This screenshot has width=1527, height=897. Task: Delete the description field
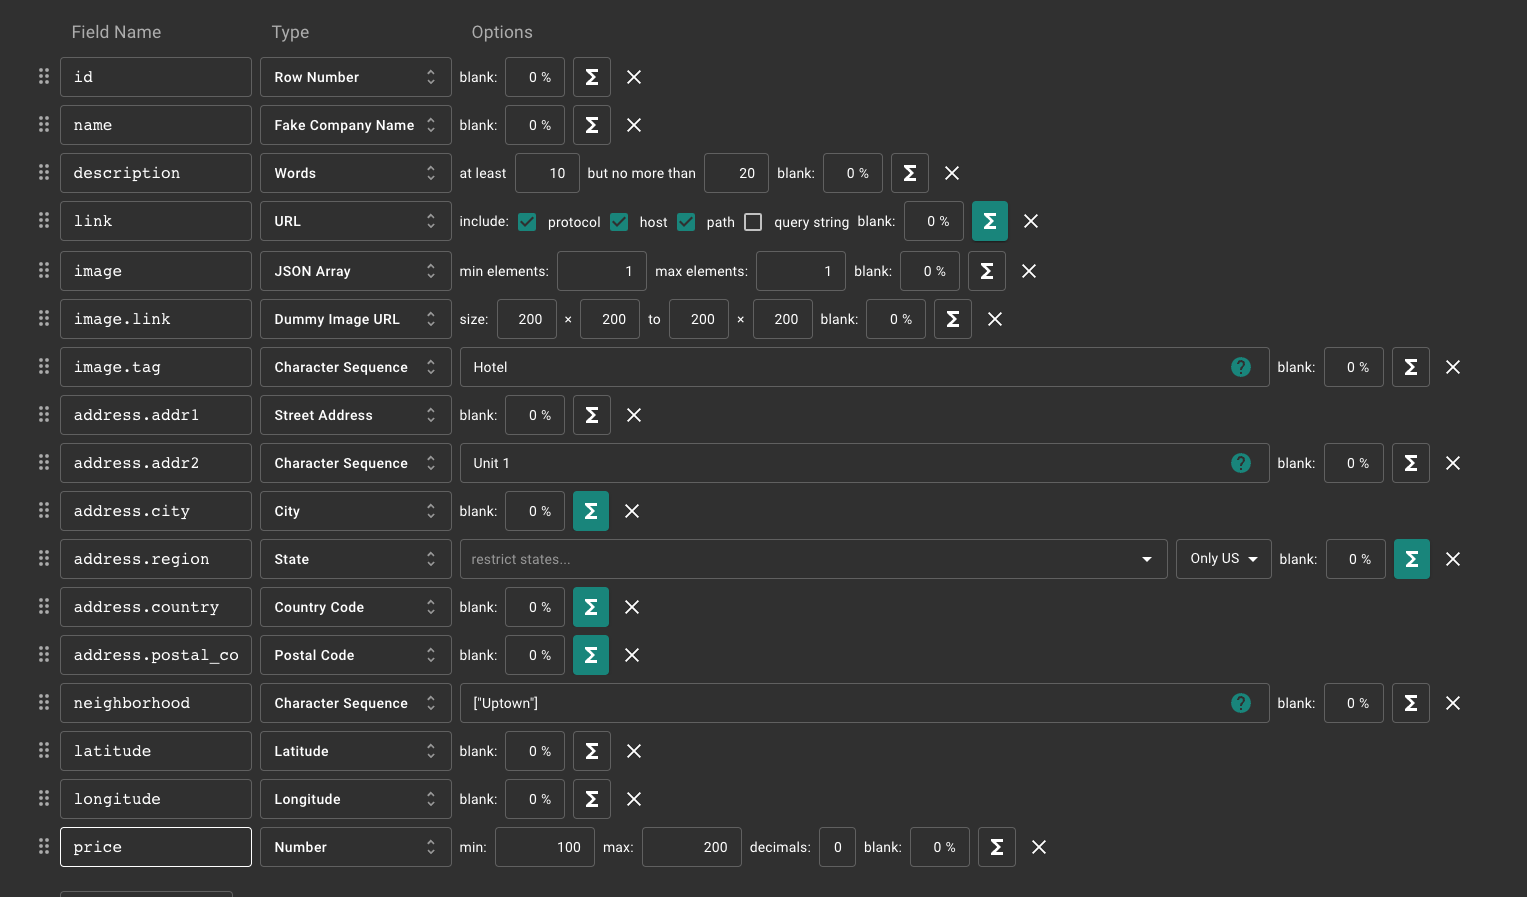coord(952,173)
